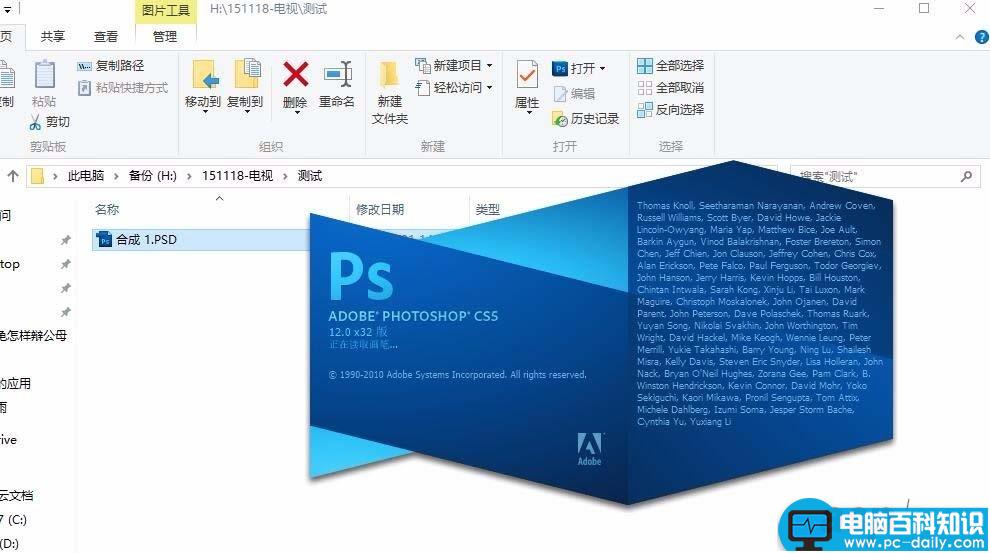Click the folder icon in the address bar
This screenshot has height=553, width=990.
tap(37, 176)
